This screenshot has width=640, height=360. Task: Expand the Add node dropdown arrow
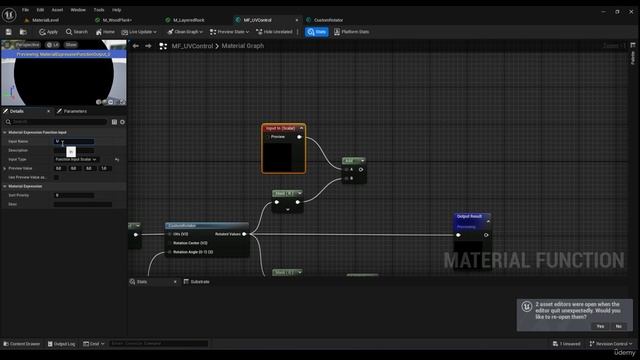(x=362, y=161)
